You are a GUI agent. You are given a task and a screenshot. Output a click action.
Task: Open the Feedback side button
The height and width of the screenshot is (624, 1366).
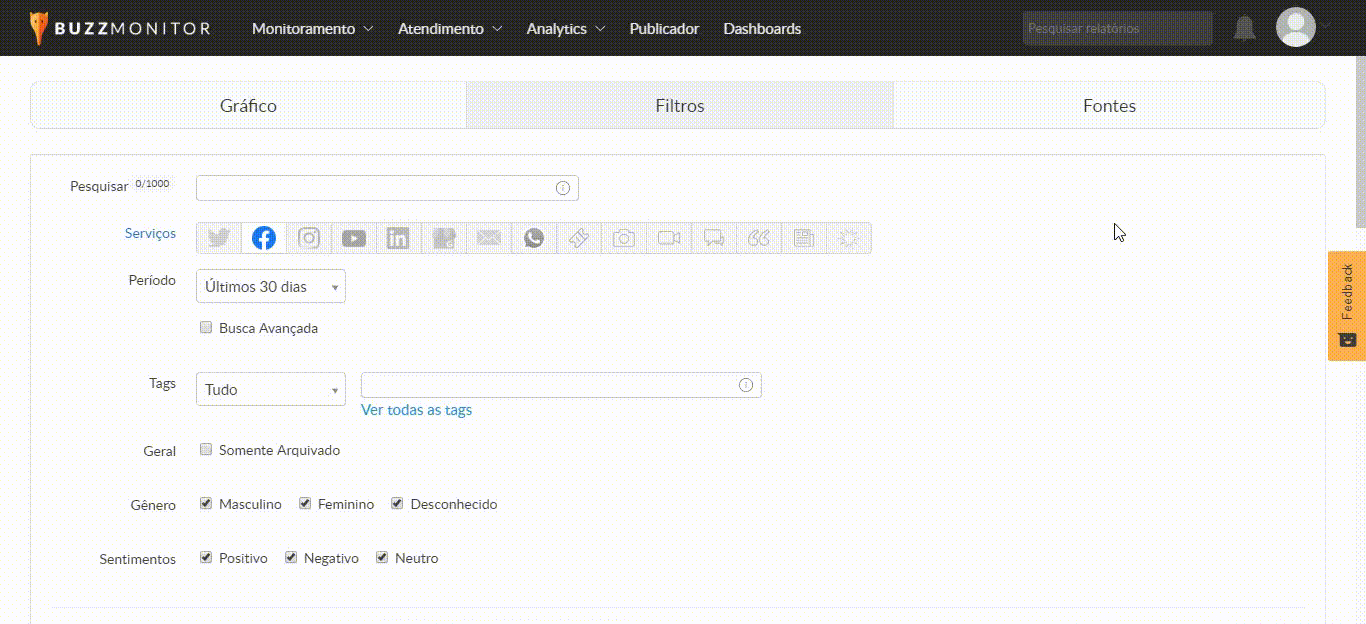1346,305
